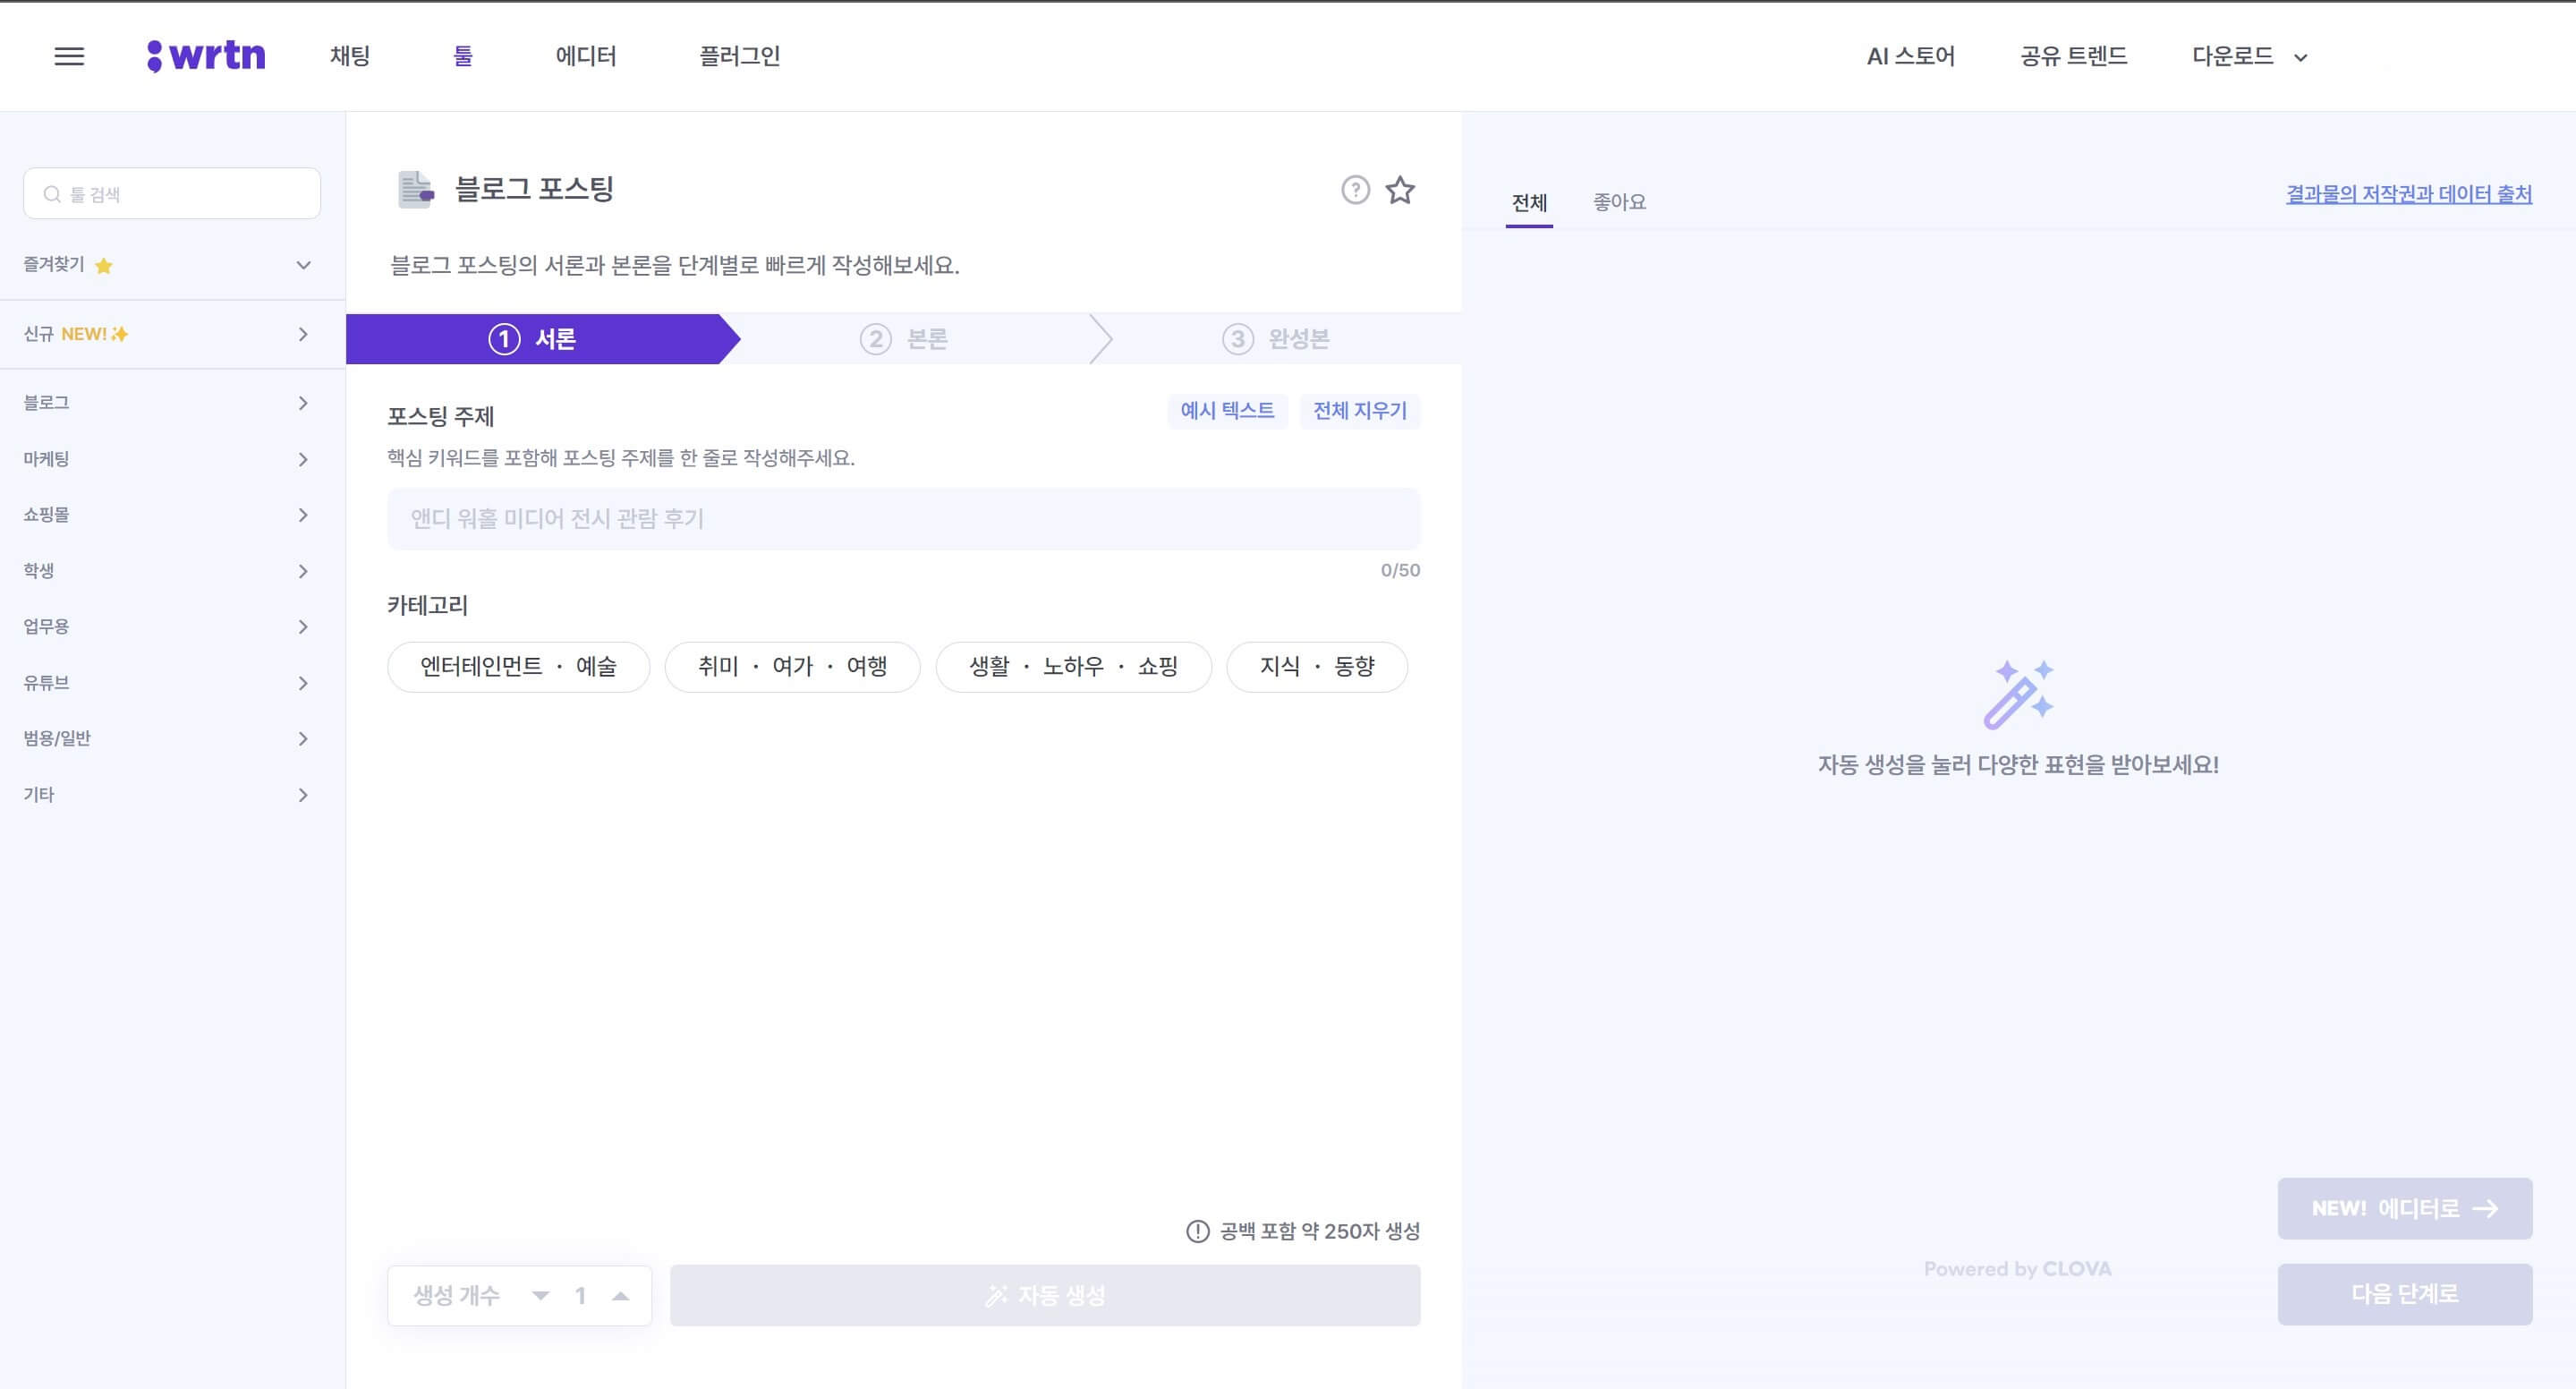This screenshot has width=2576, height=1389.
Task: Open the 결과물의 저작권과 데이터 출처 link
Action: pyautogui.click(x=2406, y=193)
